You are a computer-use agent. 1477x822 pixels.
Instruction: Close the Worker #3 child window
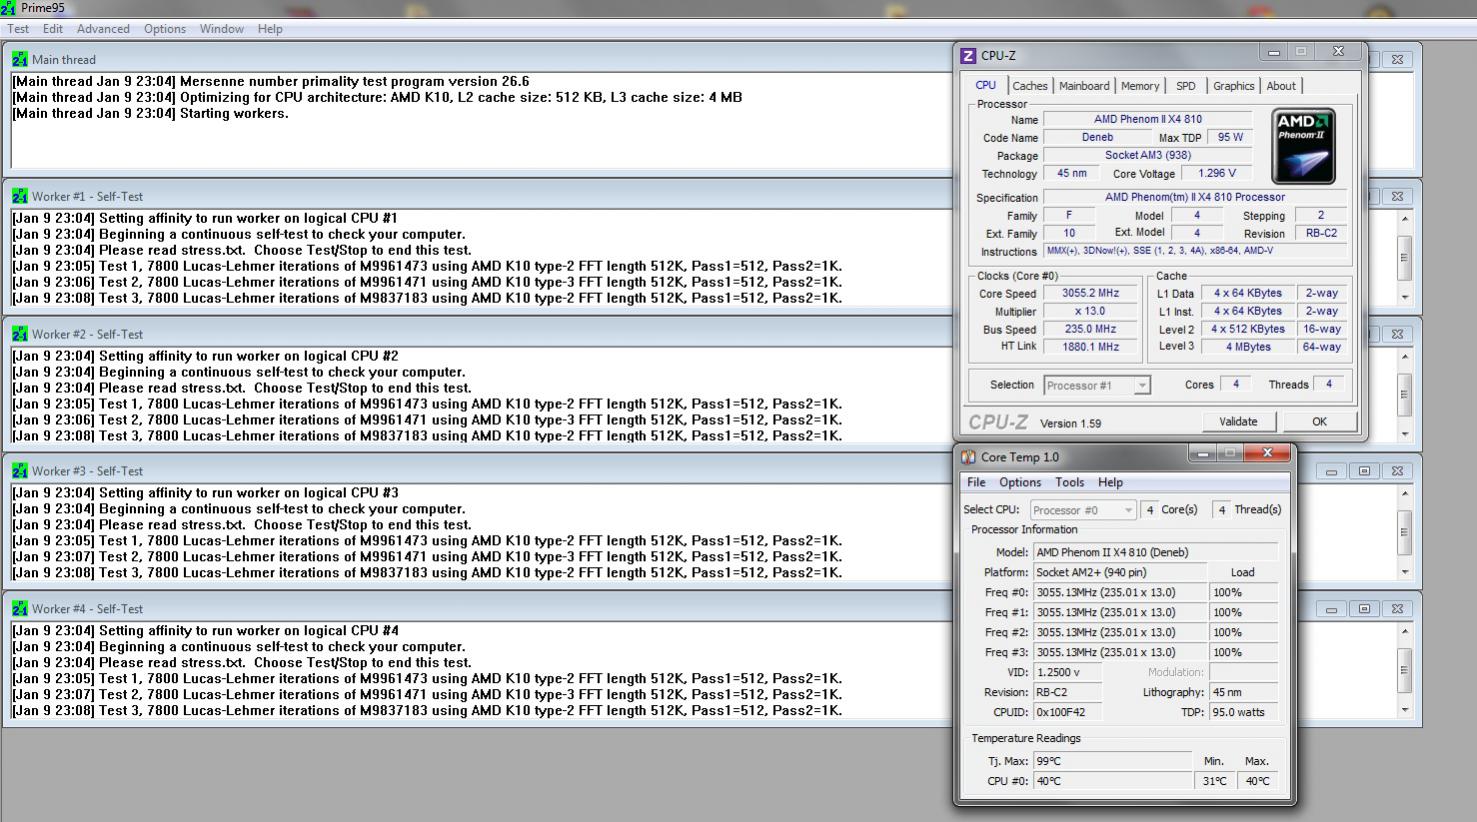tap(1397, 471)
